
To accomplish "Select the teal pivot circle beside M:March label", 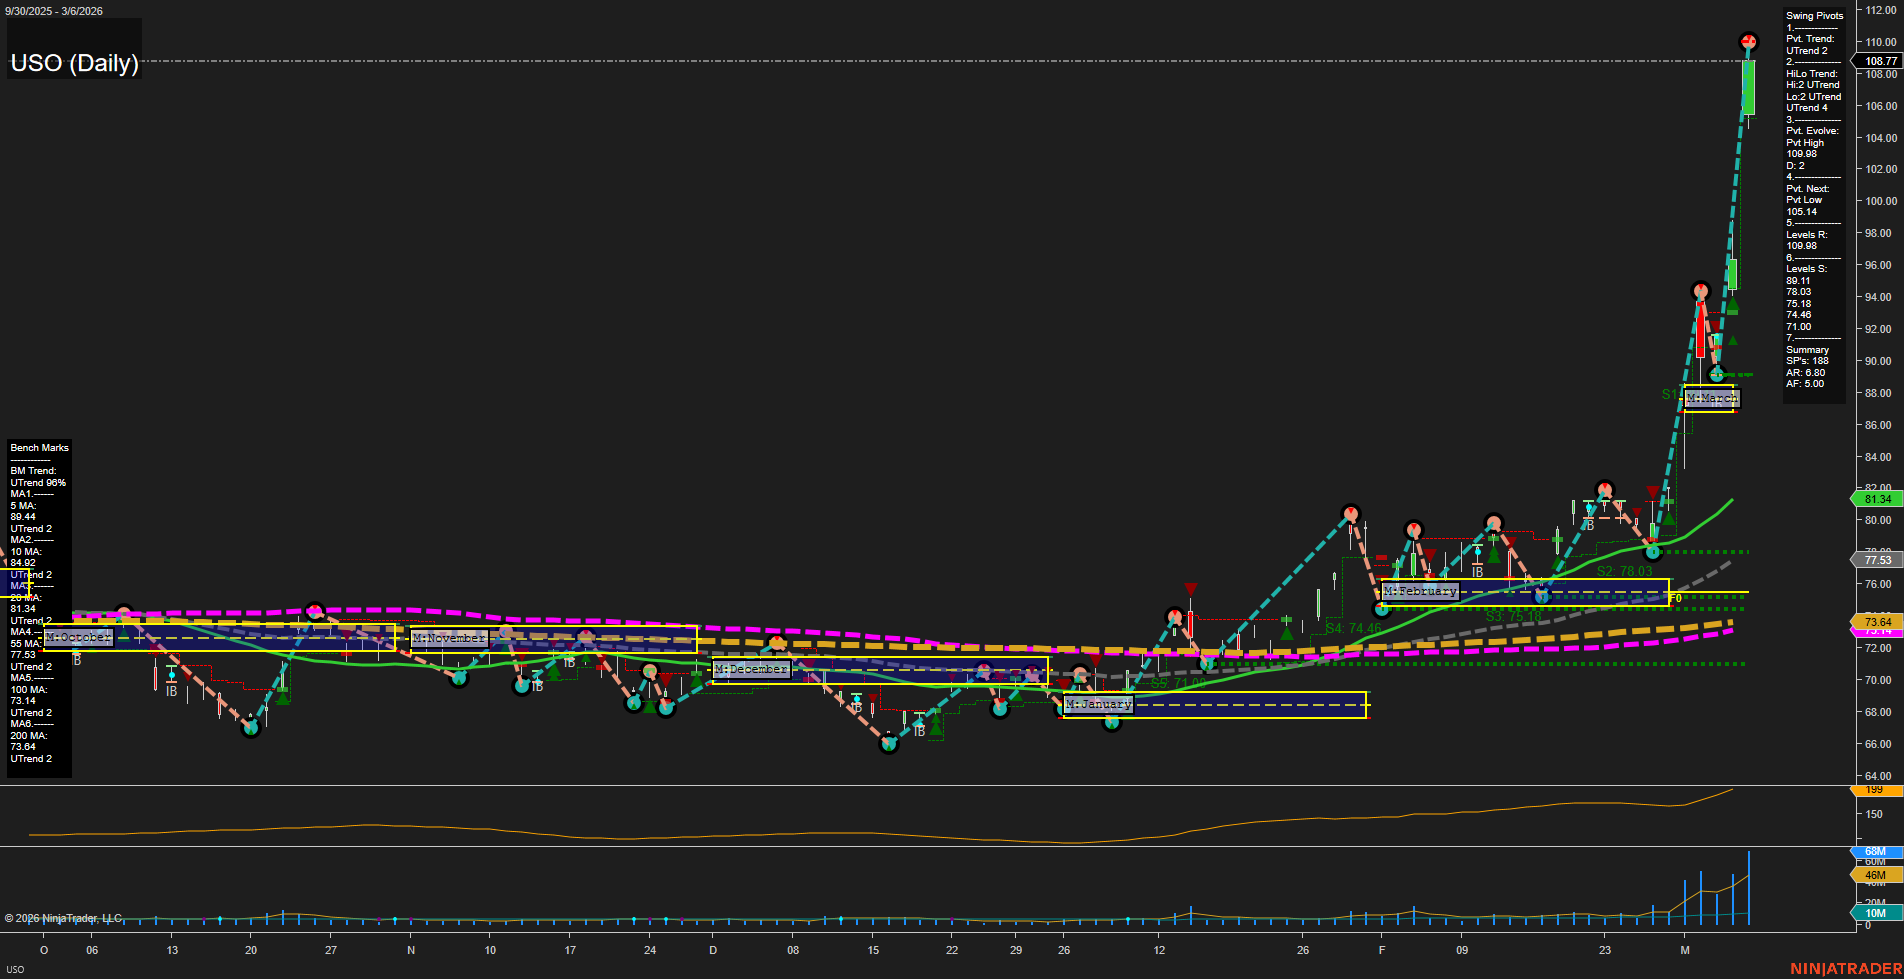I will pyautogui.click(x=1716, y=375).
